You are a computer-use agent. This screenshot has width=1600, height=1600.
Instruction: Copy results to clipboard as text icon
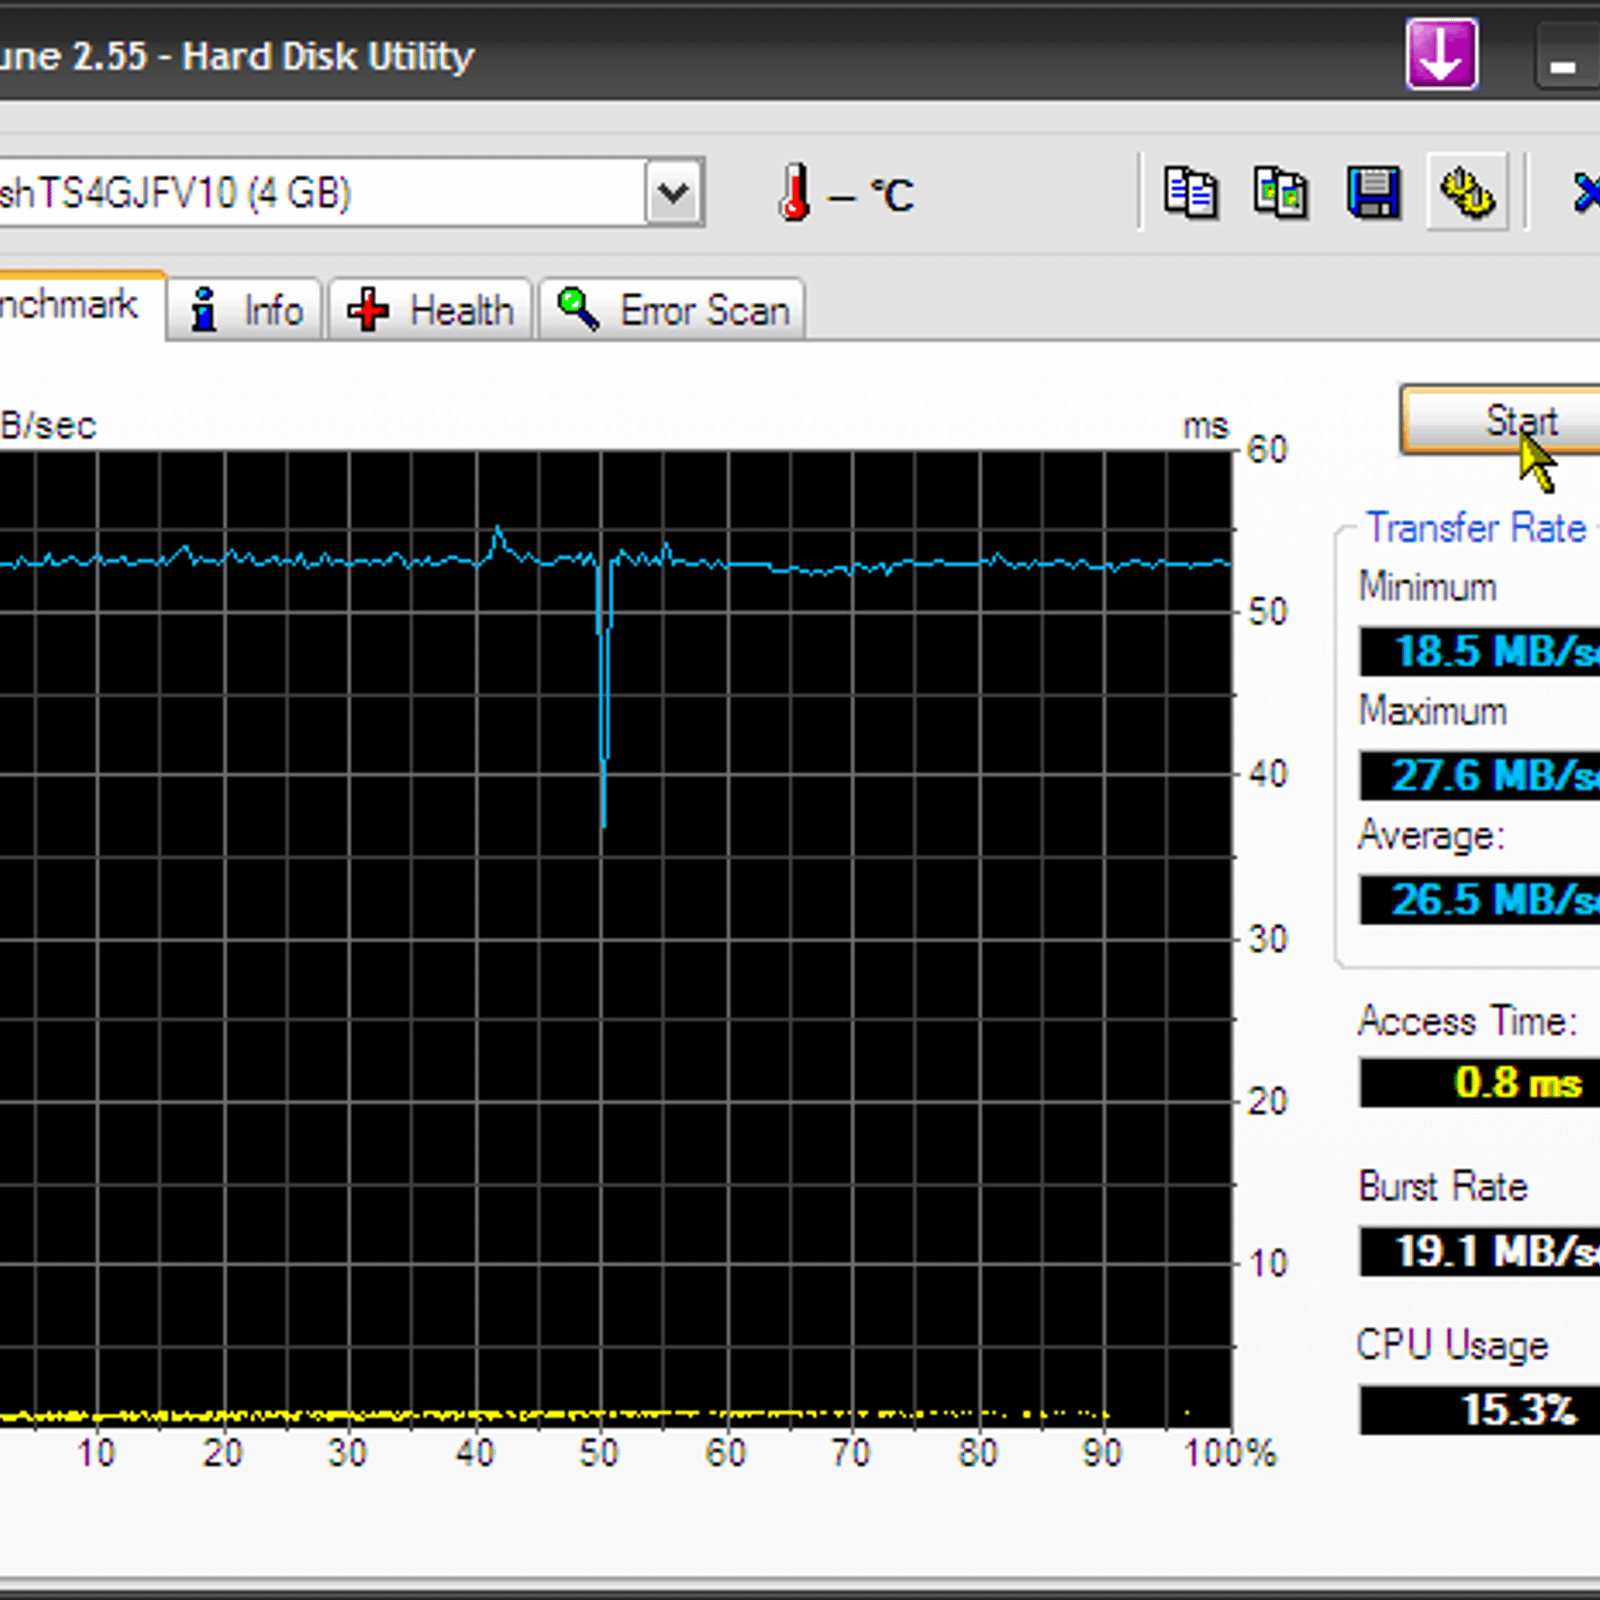pos(1191,191)
